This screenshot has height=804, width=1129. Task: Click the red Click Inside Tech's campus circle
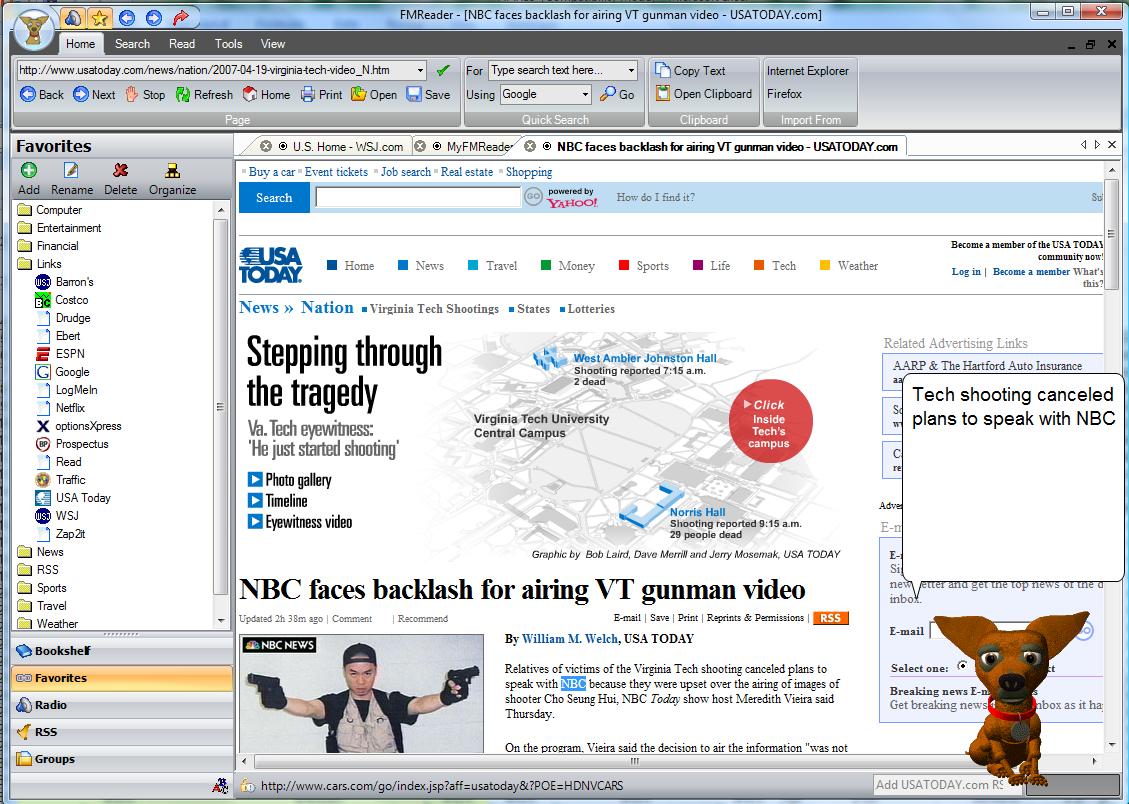pos(770,421)
